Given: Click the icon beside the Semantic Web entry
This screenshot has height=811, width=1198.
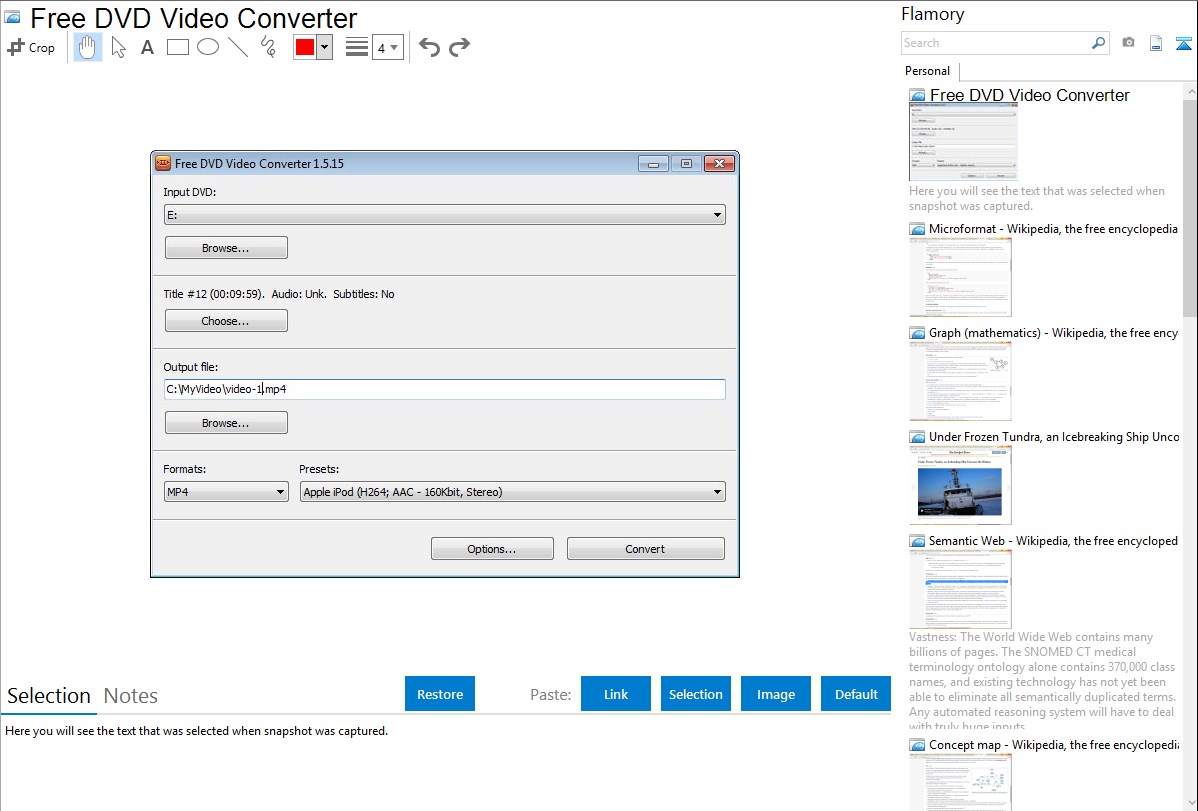Looking at the screenshot, I should pos(917,541).
